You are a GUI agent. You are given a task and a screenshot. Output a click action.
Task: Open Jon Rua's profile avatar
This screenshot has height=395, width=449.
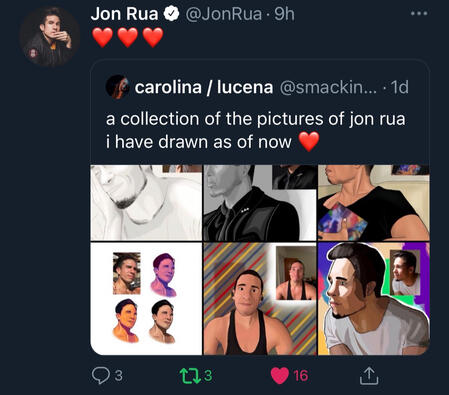coord(50,36)
